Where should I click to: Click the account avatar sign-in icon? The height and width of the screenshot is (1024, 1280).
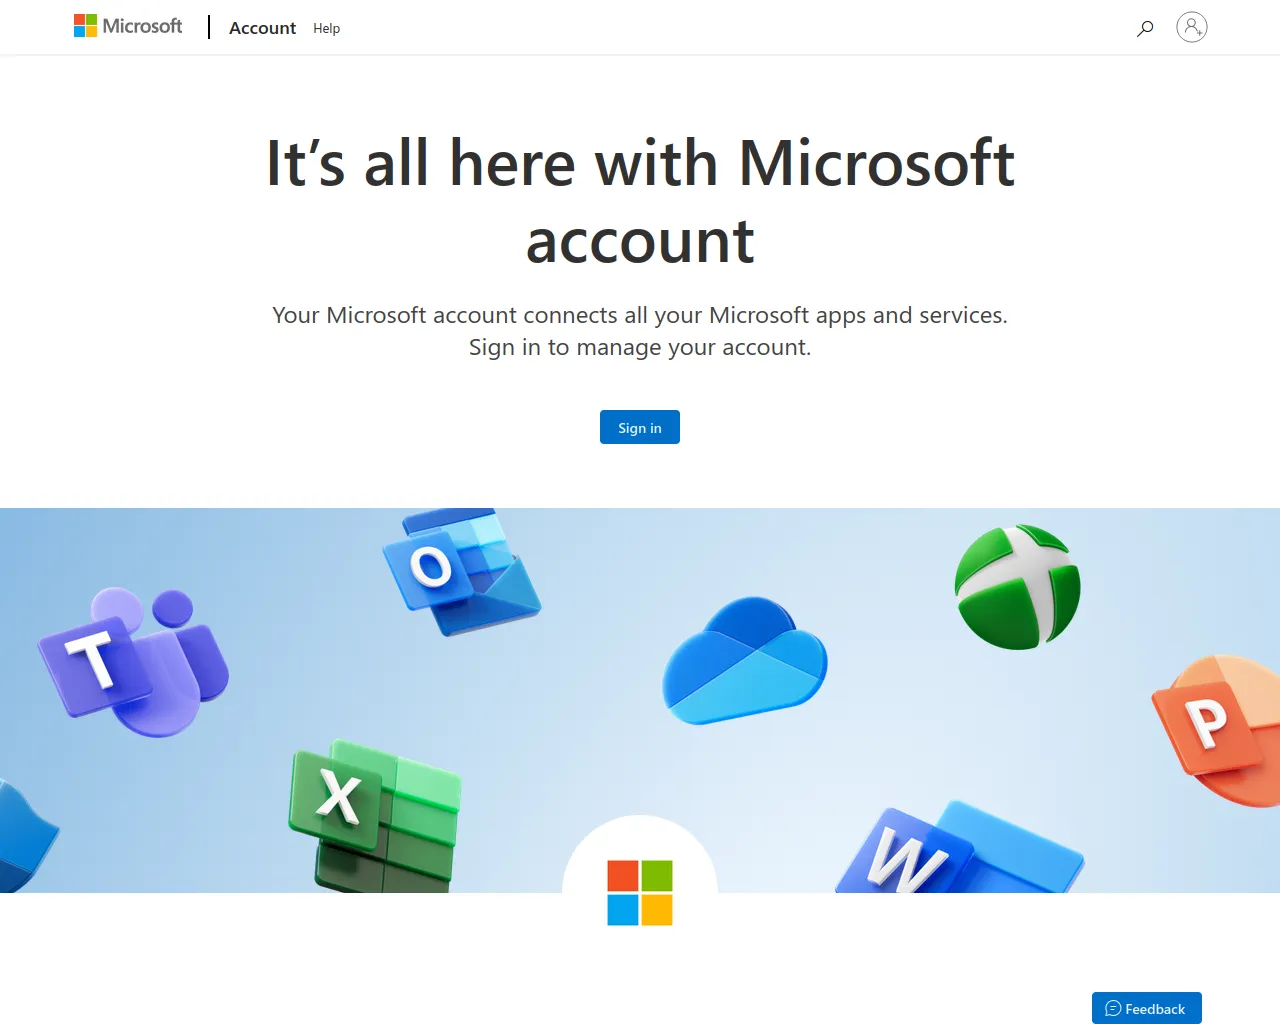[1192, 27]
